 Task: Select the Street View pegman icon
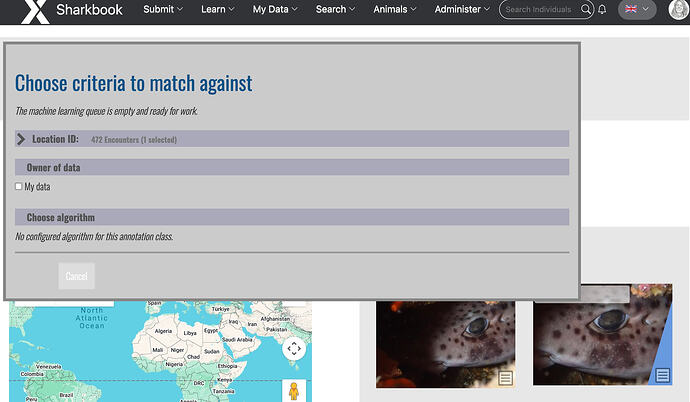[294, 389]
